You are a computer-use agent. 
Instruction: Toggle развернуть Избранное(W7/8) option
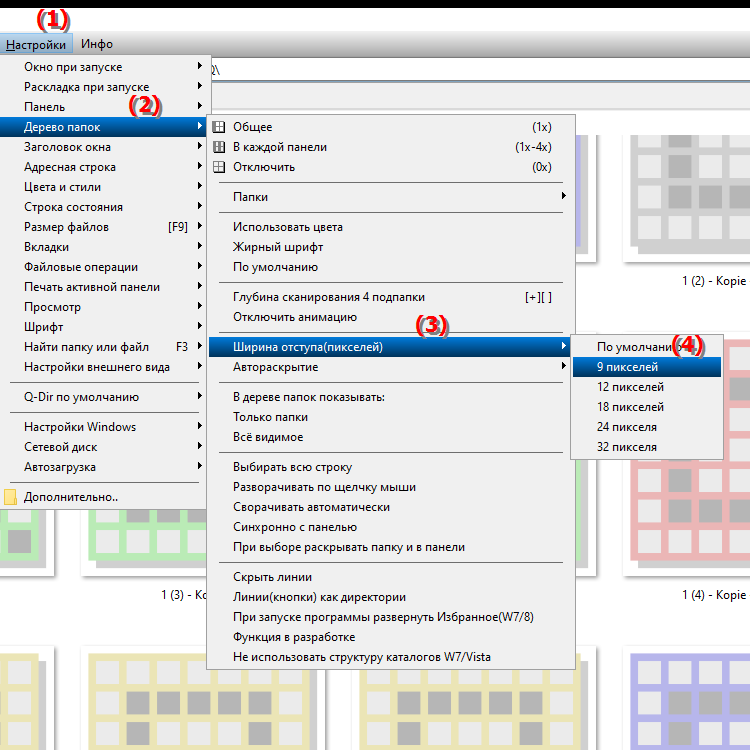coord(391,618)
